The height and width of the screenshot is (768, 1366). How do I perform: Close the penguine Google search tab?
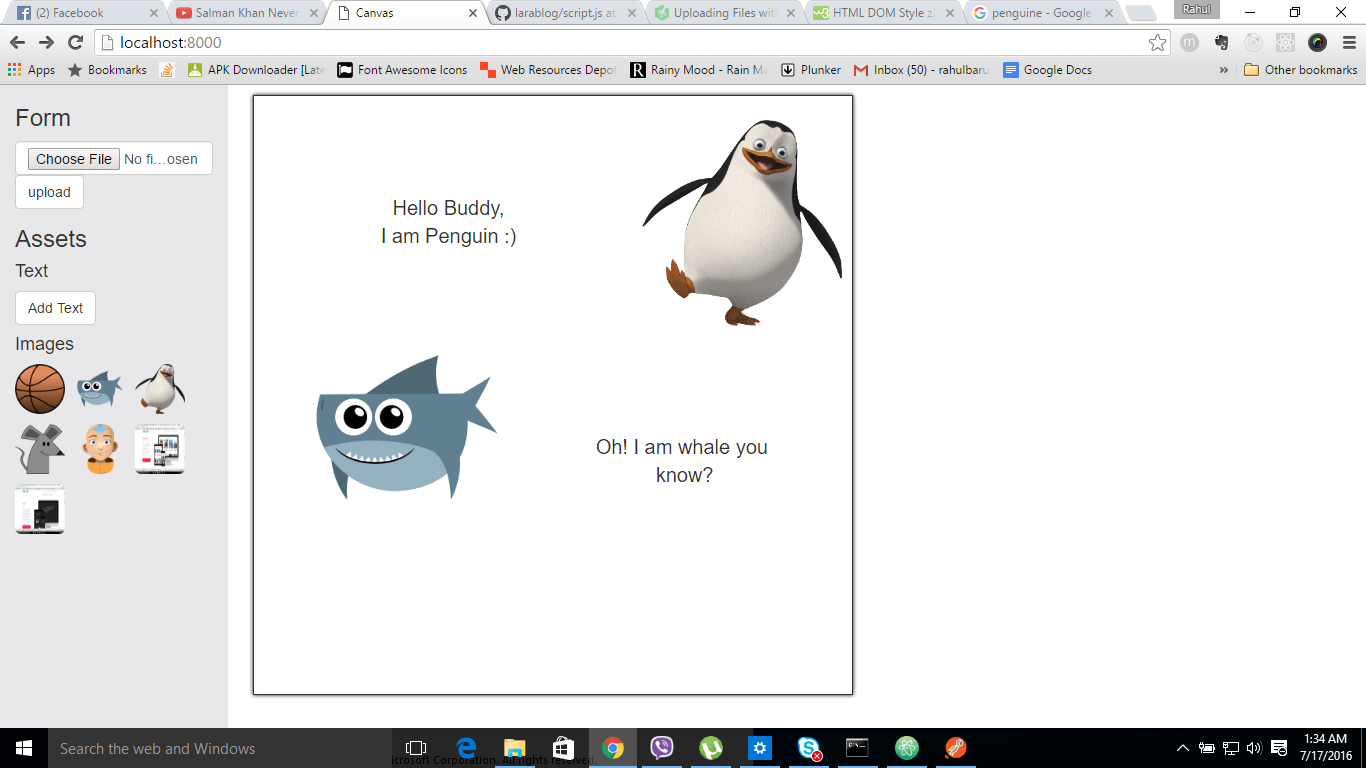pyautogui.click(x=1107, y=13)
